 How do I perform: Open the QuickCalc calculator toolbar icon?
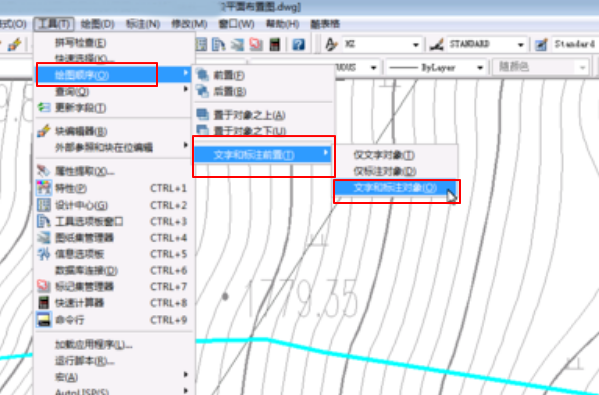pos(274,45)
